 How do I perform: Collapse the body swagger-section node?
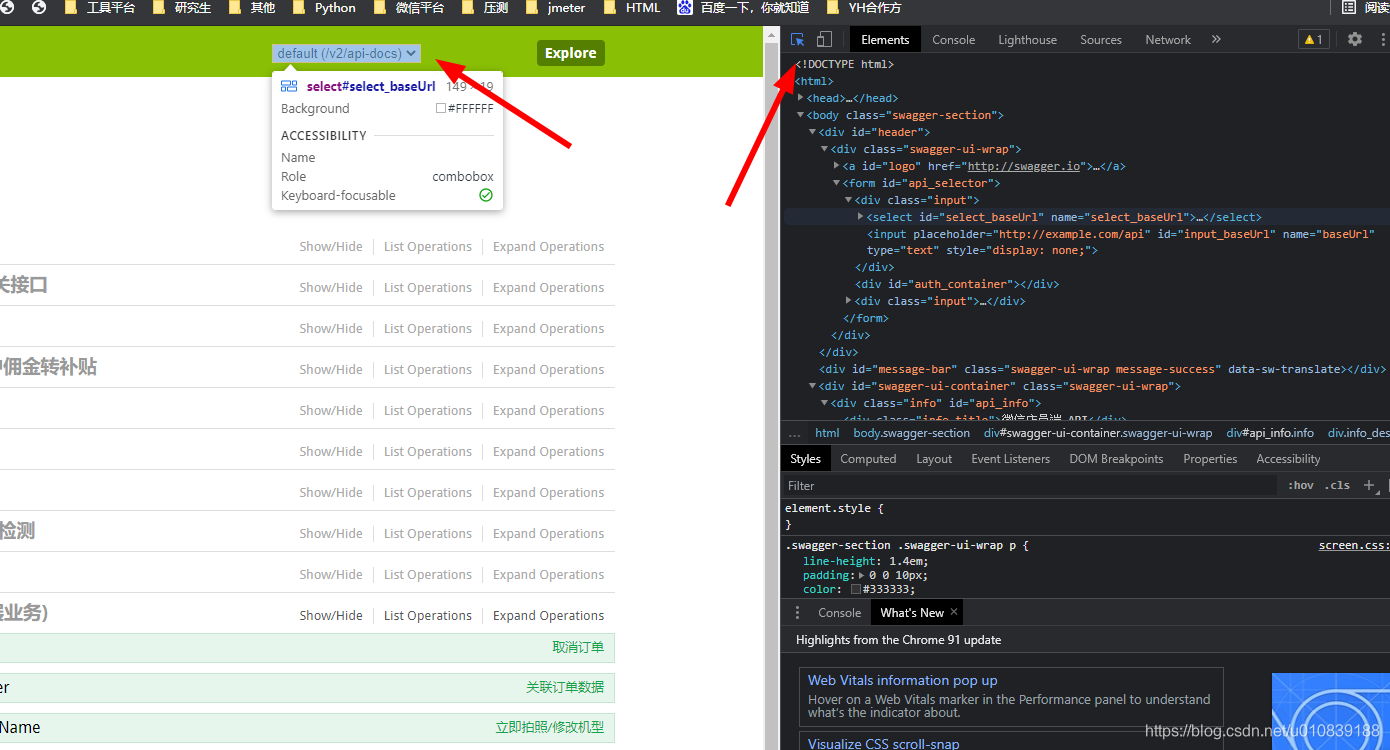coord(801,115)
